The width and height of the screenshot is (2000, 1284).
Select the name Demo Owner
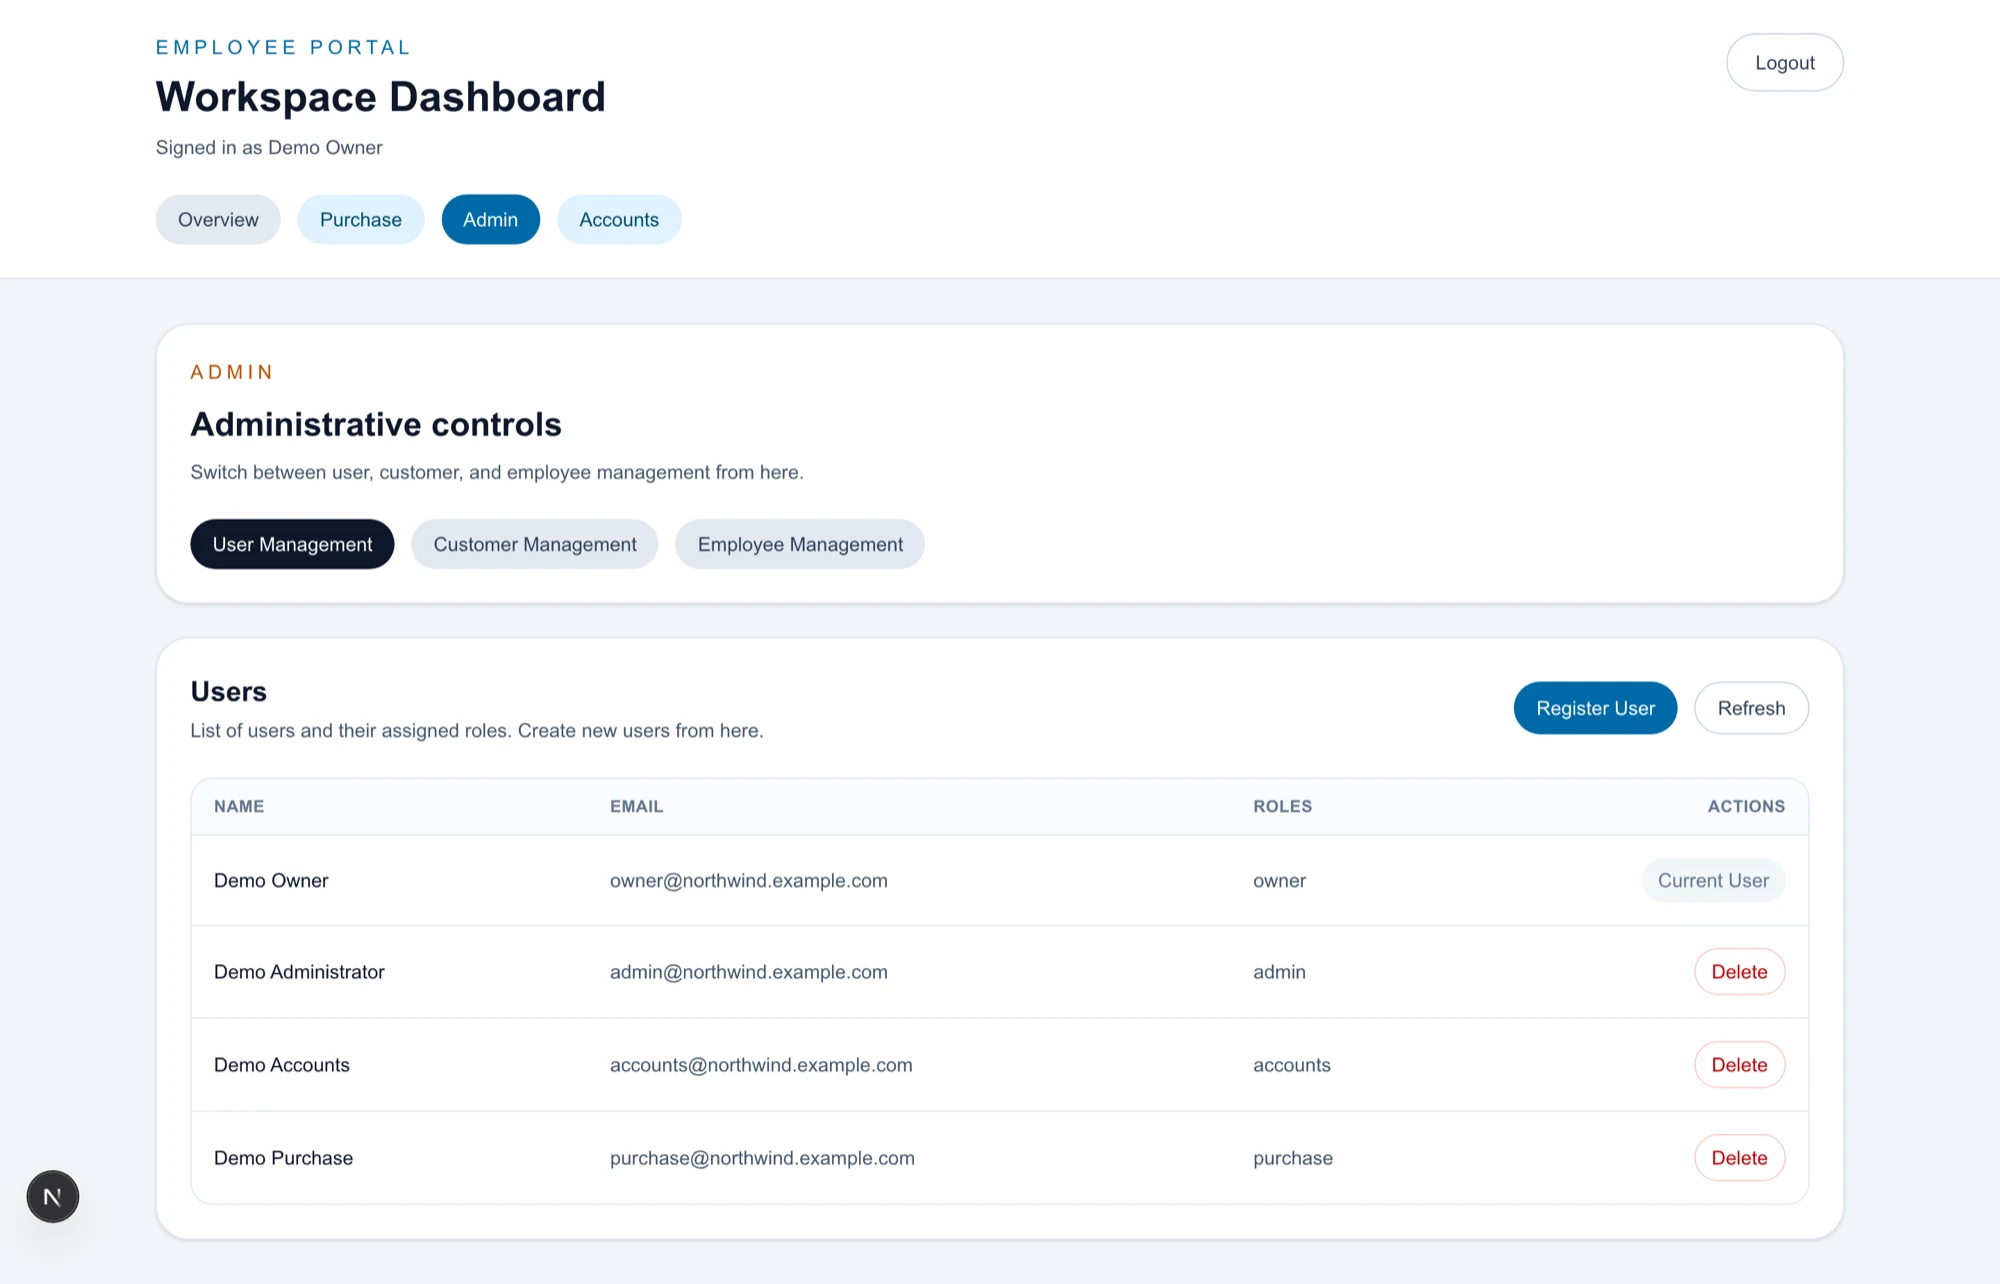pos(271,881)
